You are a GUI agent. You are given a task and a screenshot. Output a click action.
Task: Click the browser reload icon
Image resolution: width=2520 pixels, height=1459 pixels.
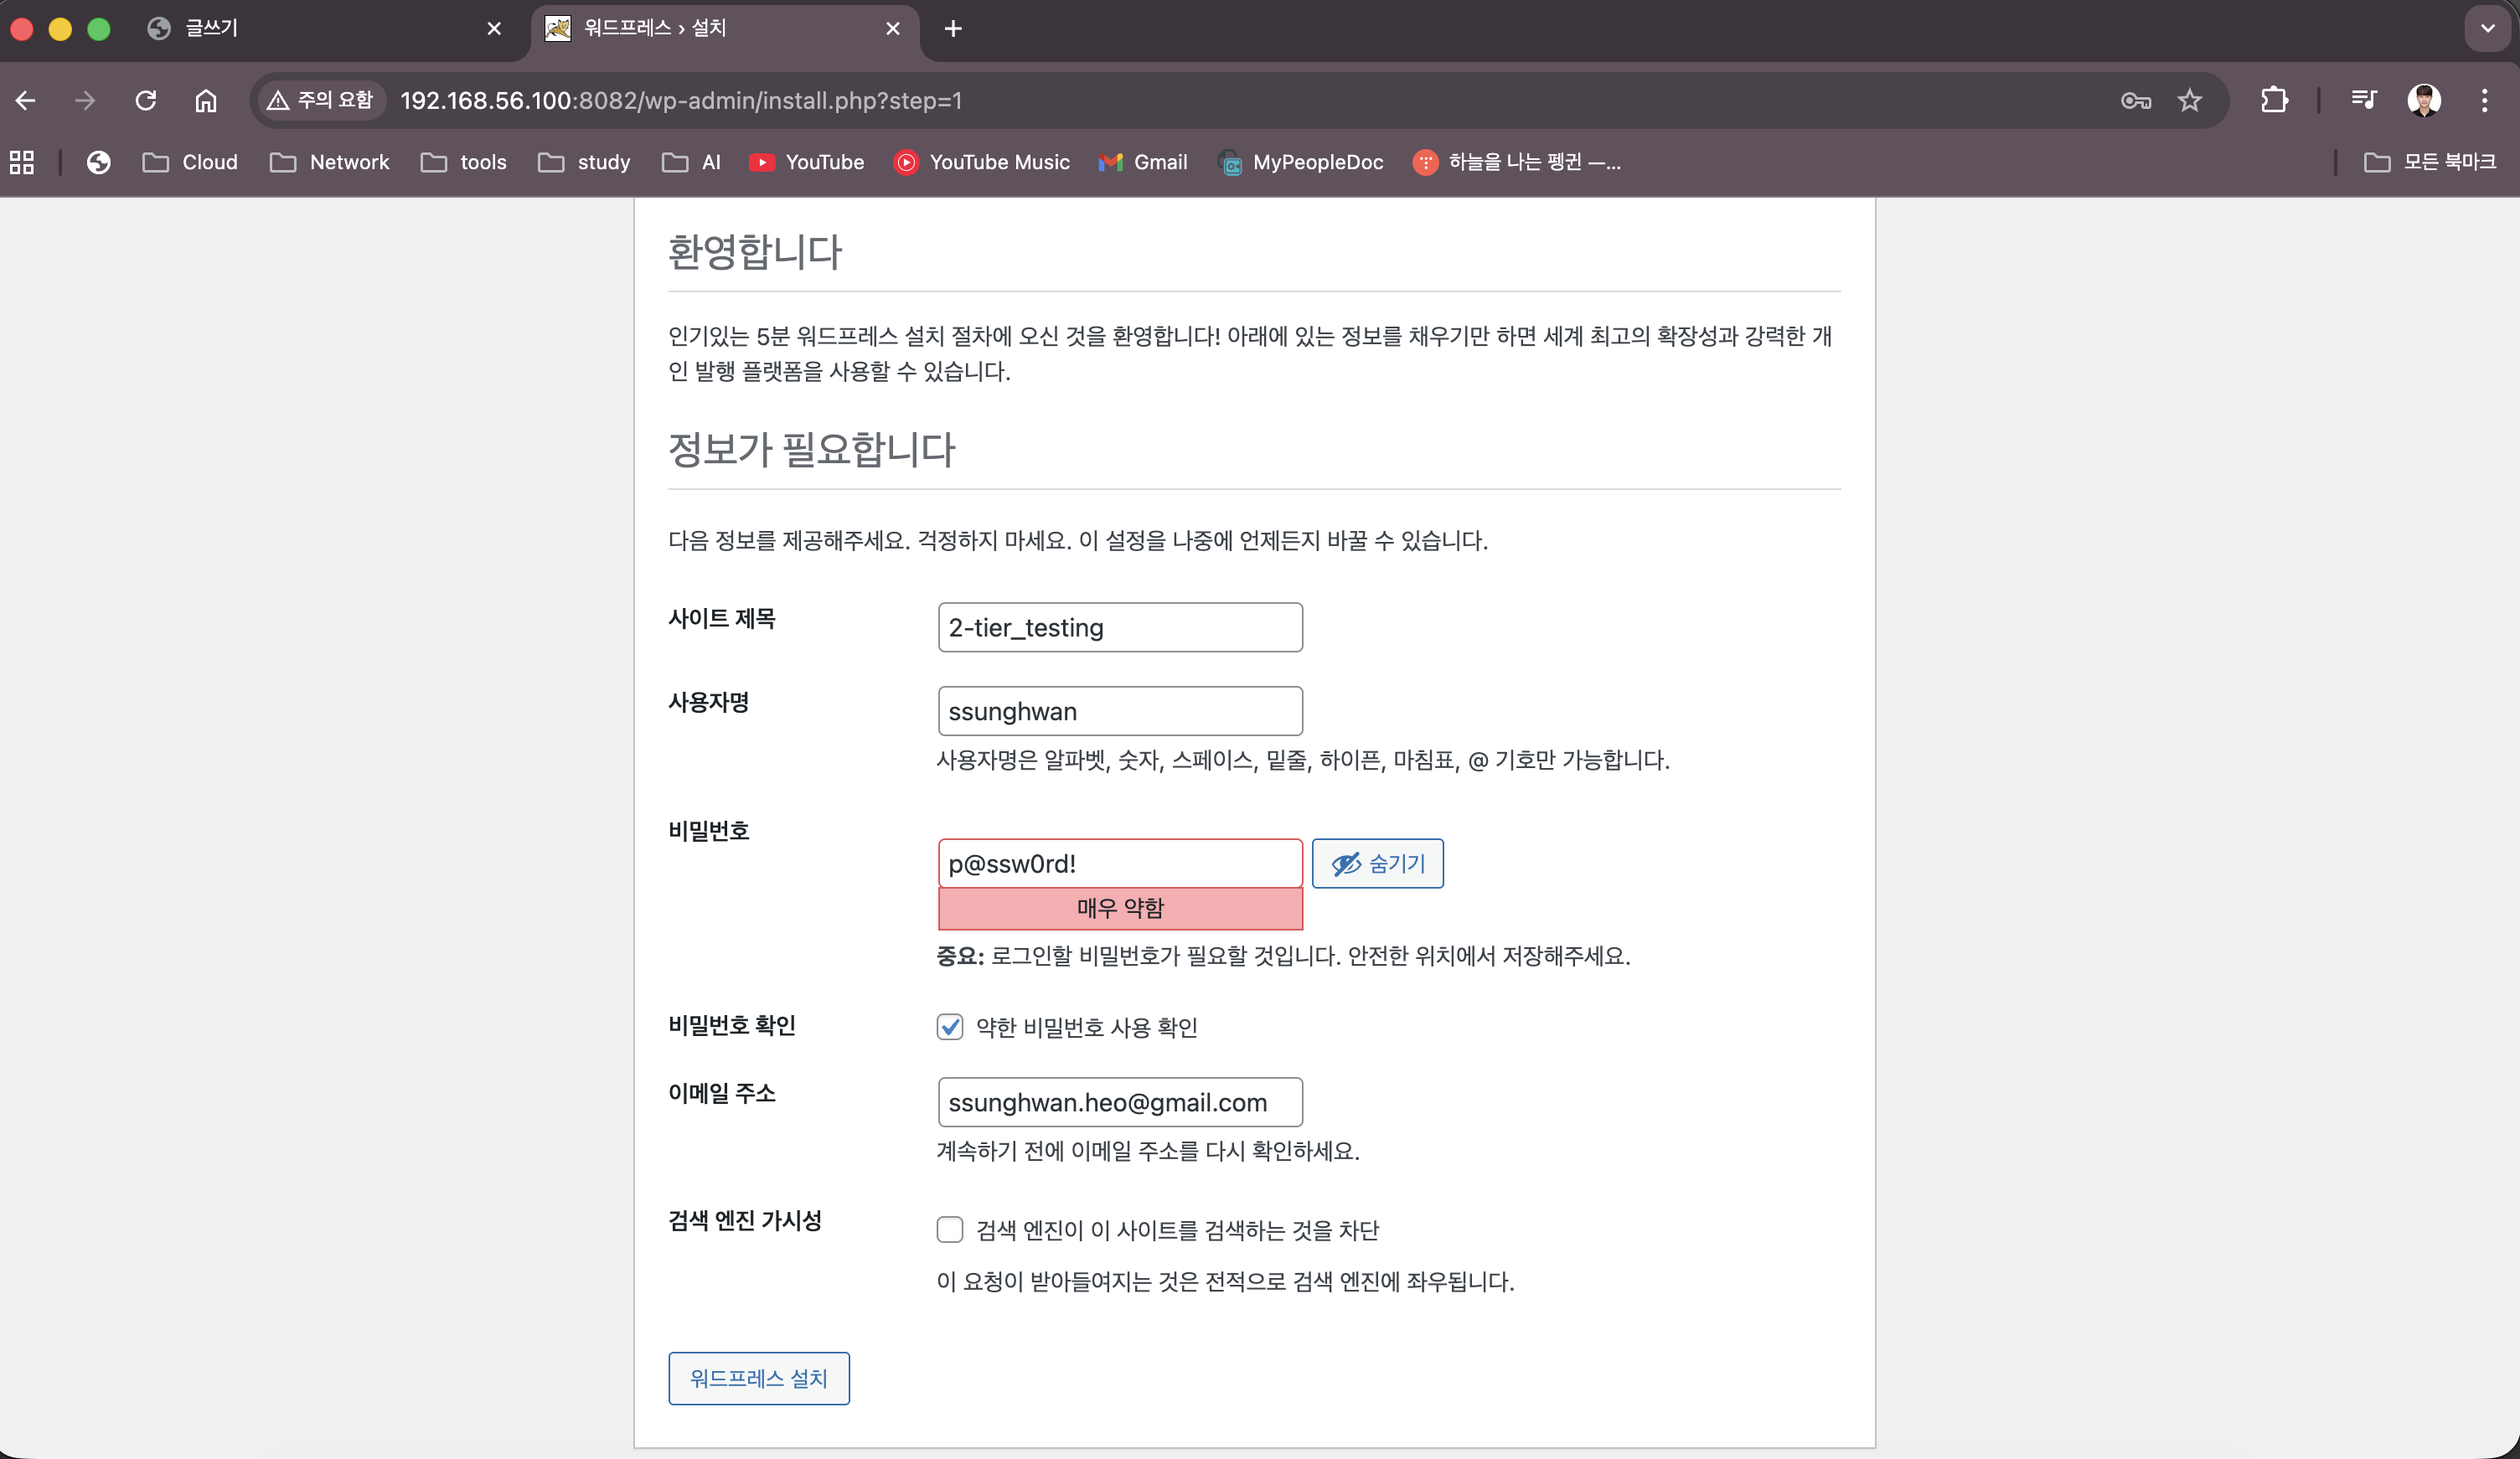pos(146,100)
